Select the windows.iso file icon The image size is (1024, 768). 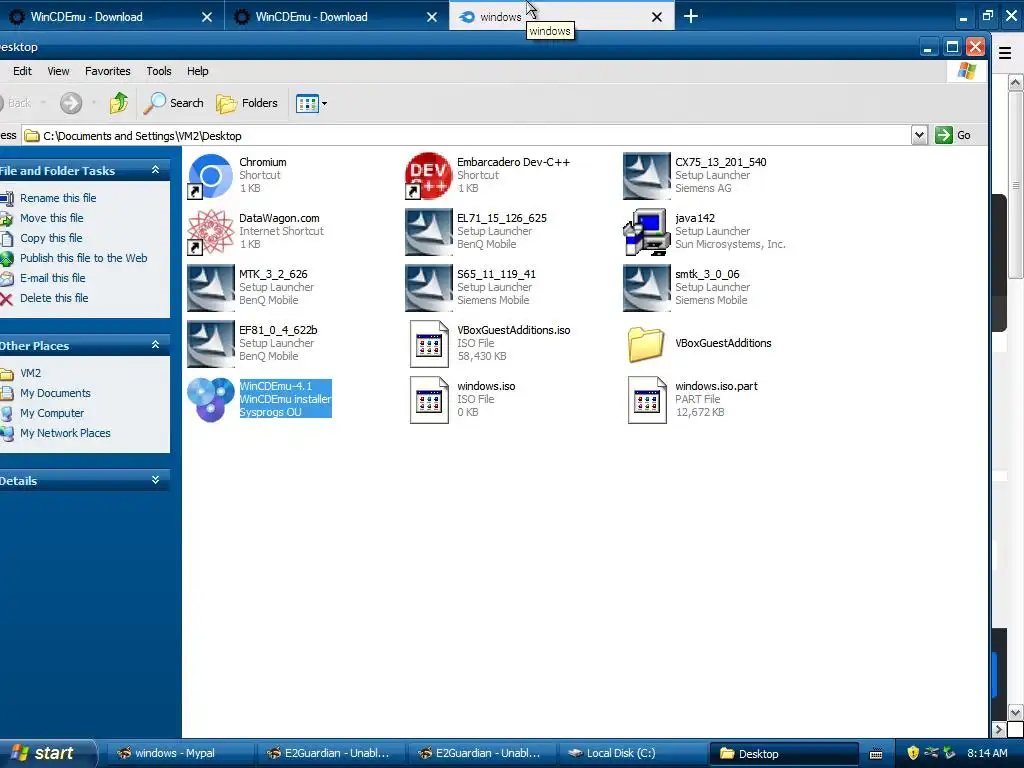pyautogui.click(x=428, y=400)
